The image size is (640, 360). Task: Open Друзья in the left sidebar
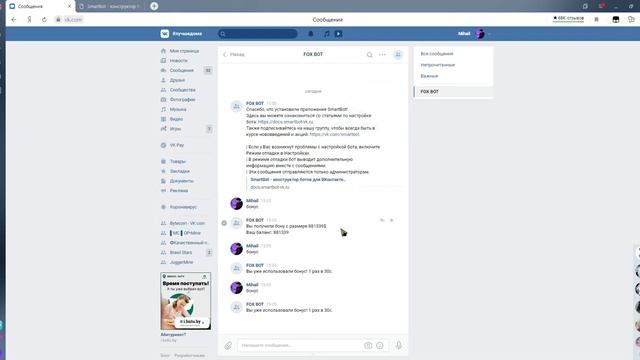point(177,80)
